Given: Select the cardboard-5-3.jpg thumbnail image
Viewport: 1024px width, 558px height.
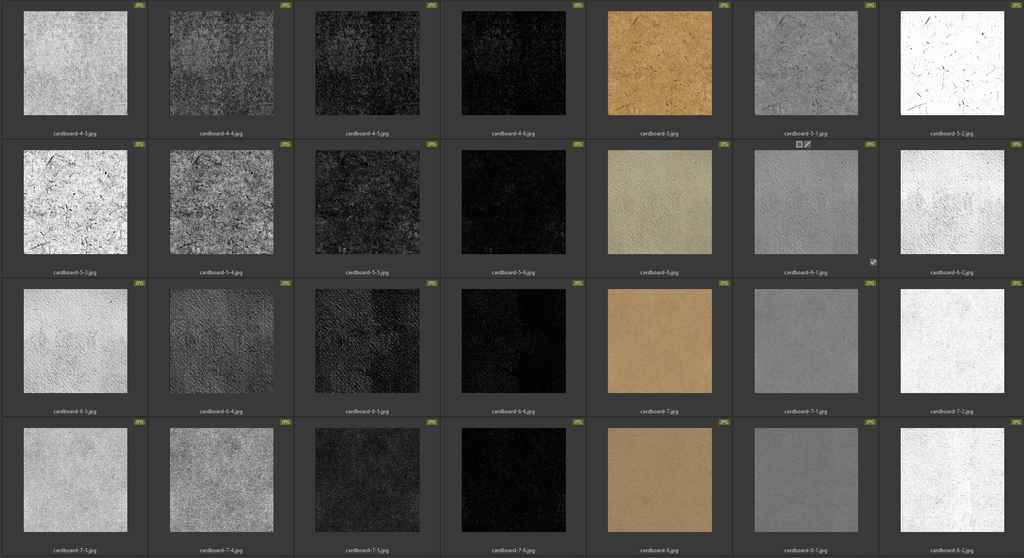Looking at the screenshot, I should (x=75, y=202).
